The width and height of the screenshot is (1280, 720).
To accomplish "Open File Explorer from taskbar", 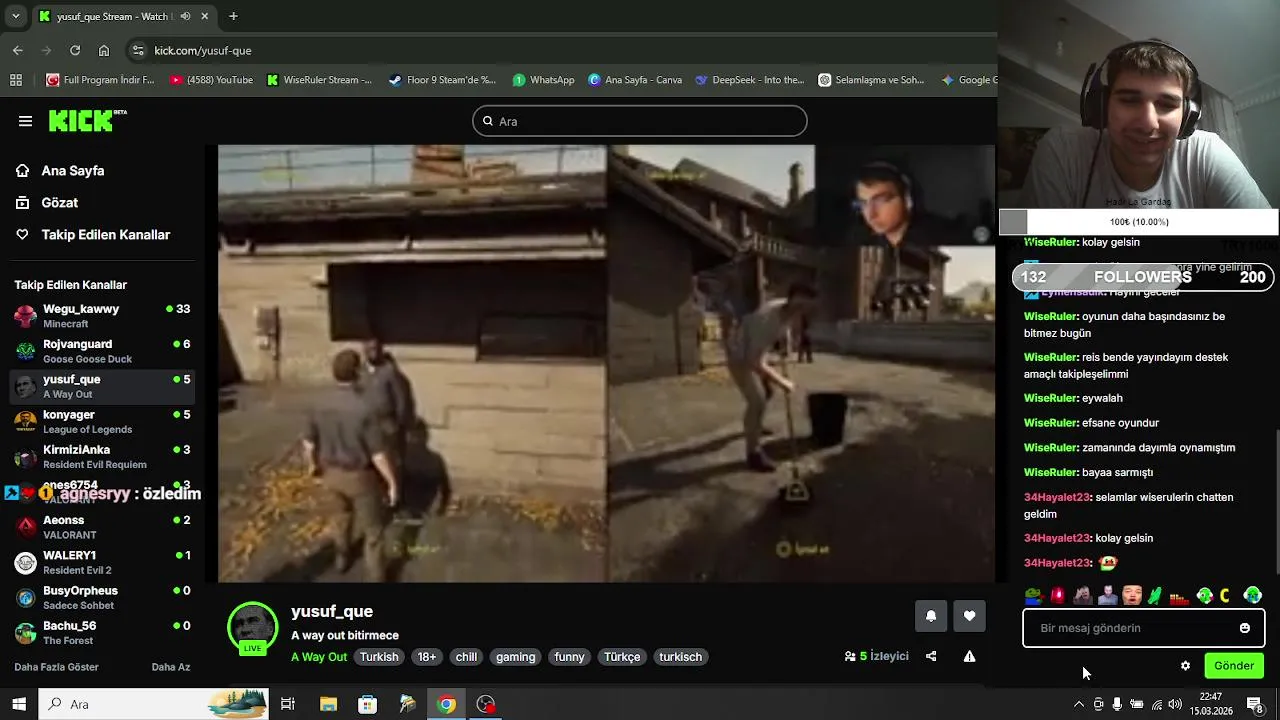I will 328,705.
